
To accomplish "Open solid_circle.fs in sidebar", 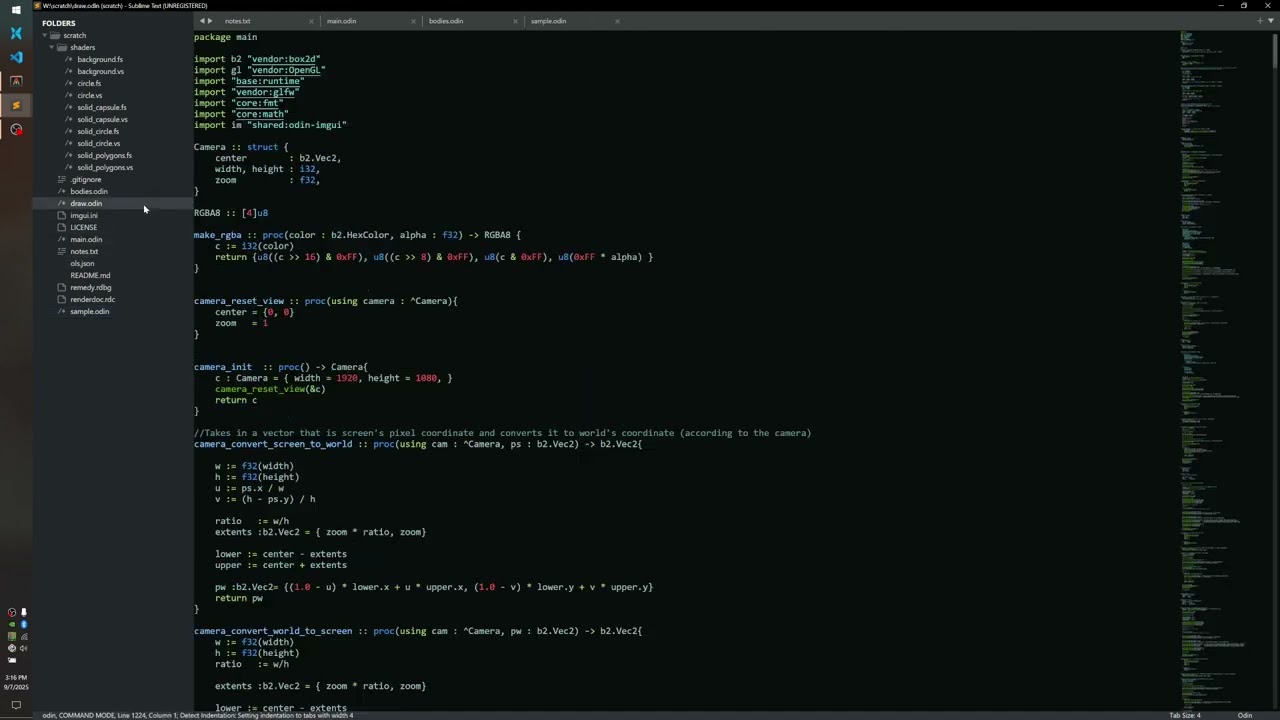I will 98,131.
